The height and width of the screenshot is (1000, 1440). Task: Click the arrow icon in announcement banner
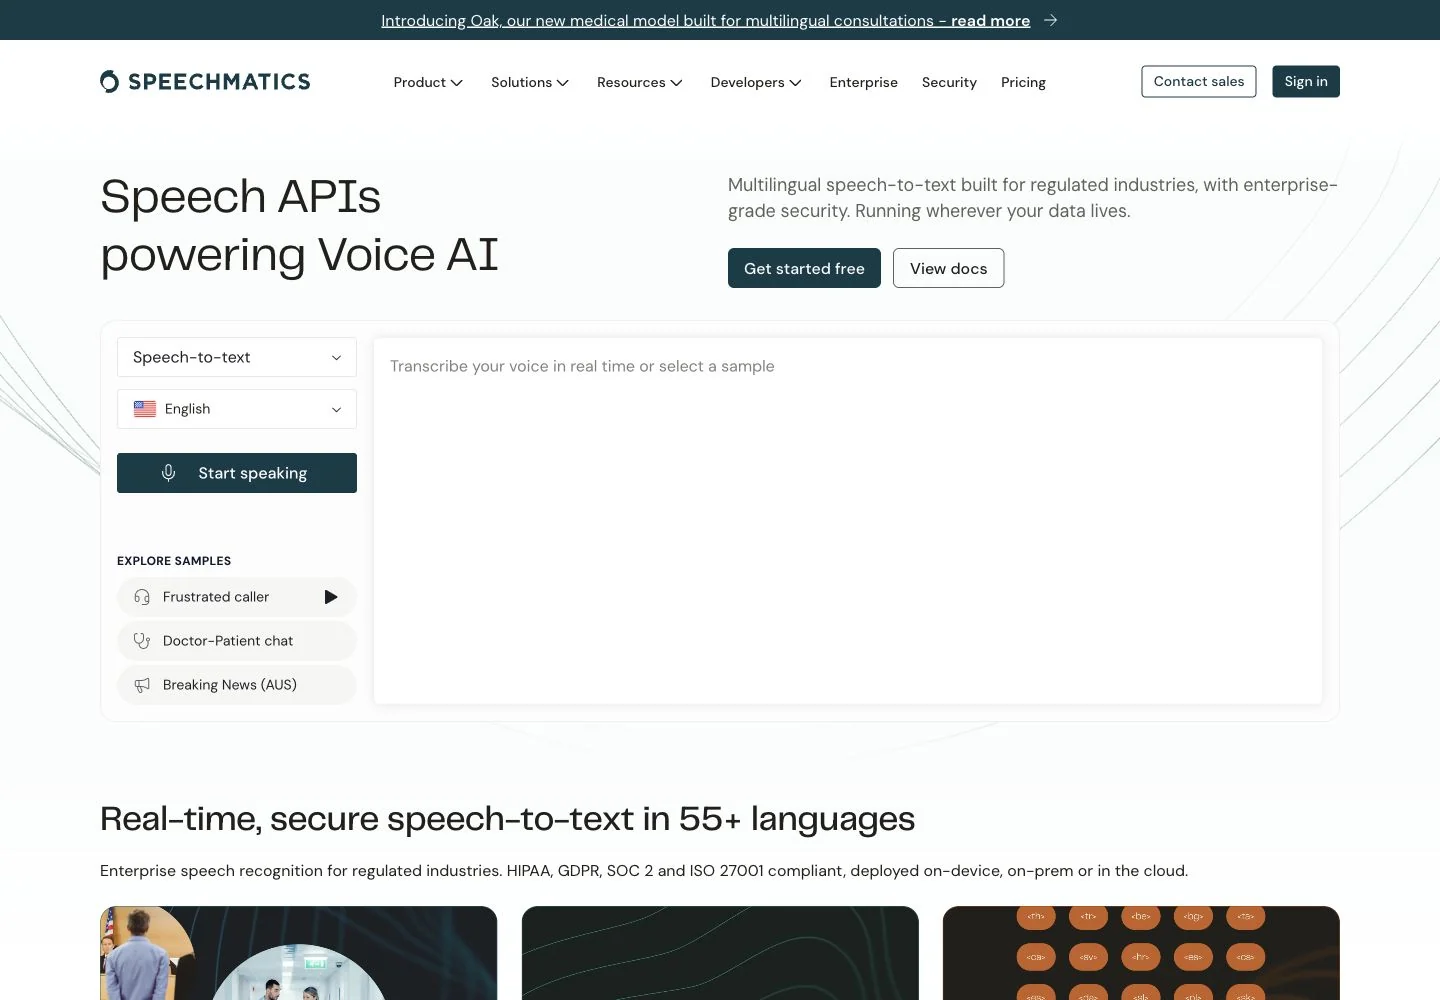click(x=1050, y=20)
